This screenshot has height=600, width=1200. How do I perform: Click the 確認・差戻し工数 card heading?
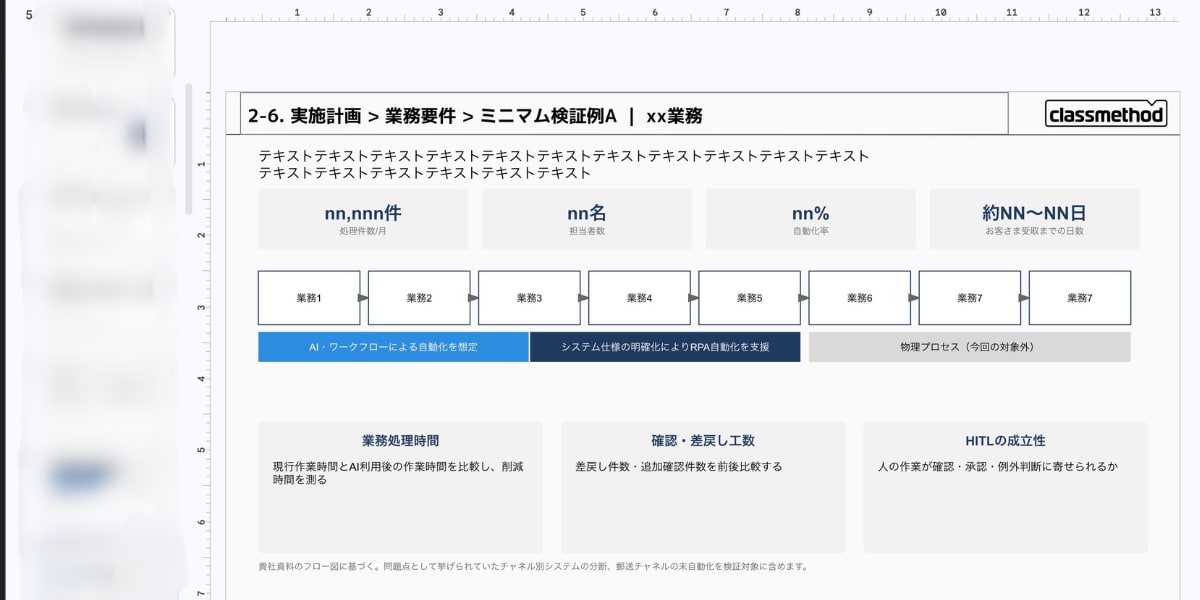tap(703, 440)
